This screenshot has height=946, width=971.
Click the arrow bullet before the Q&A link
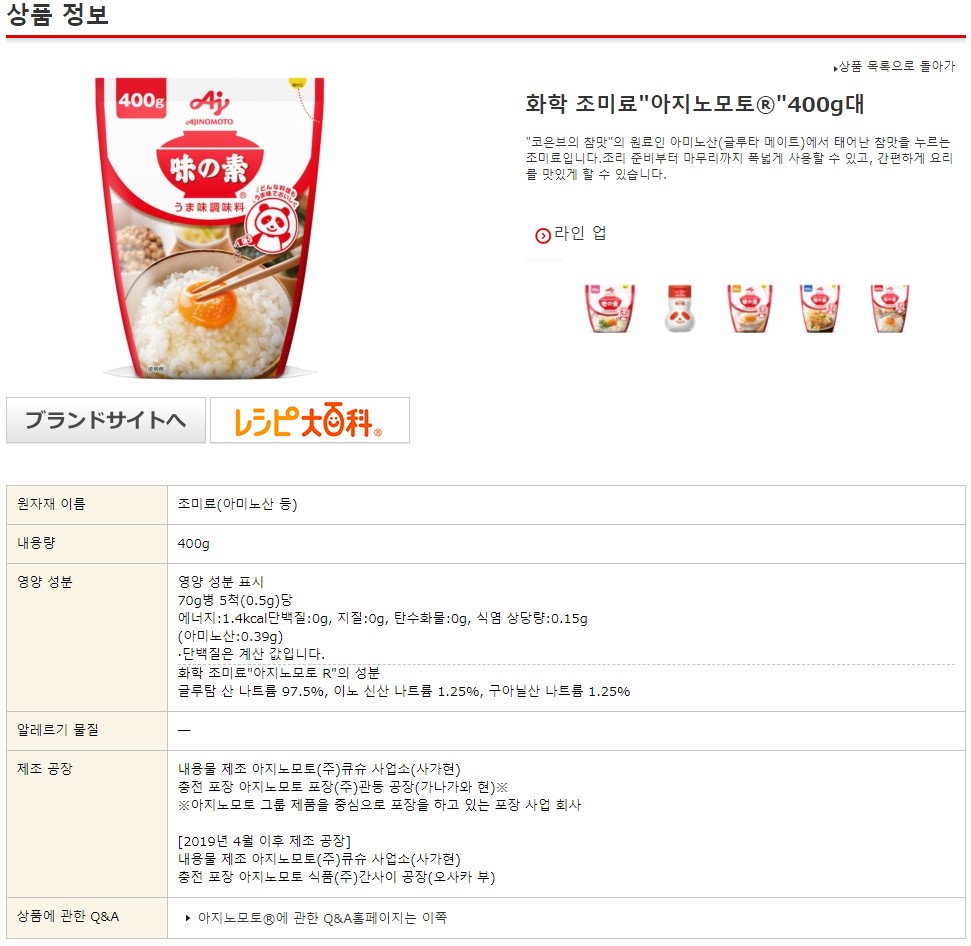pyautogui.click(x=188, y=918)
